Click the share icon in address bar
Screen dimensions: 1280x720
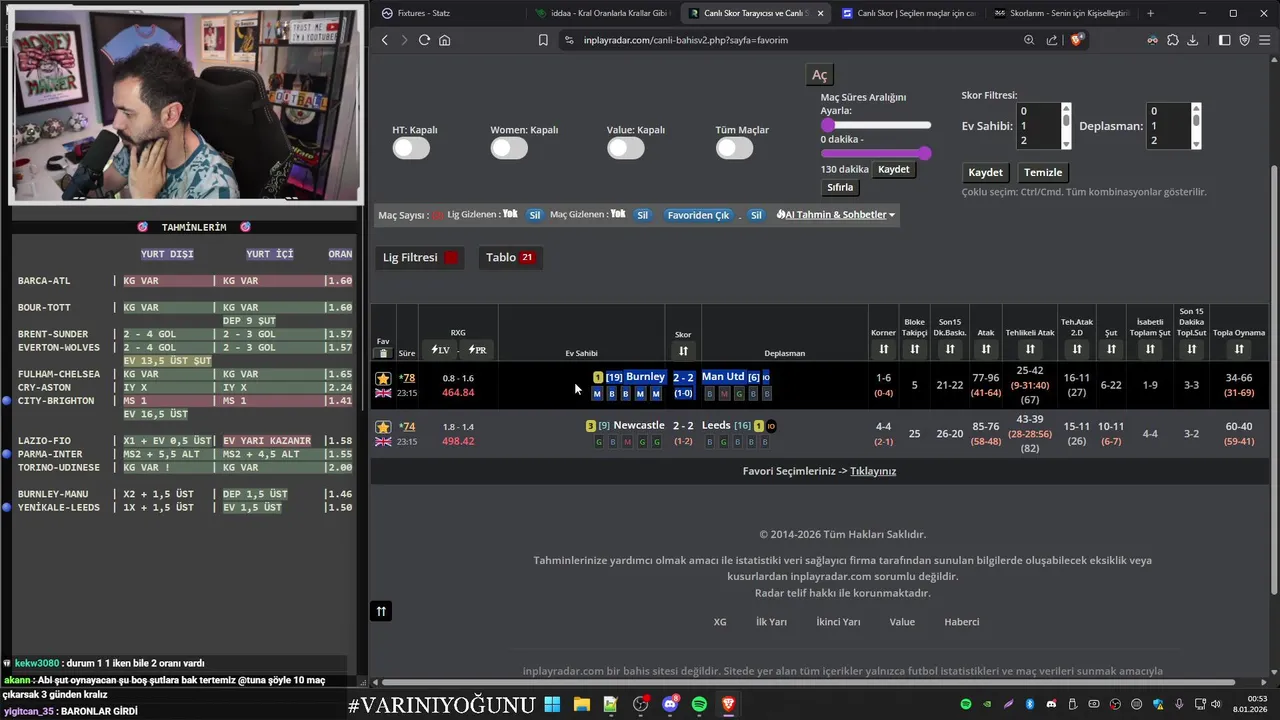point(1052,40)
